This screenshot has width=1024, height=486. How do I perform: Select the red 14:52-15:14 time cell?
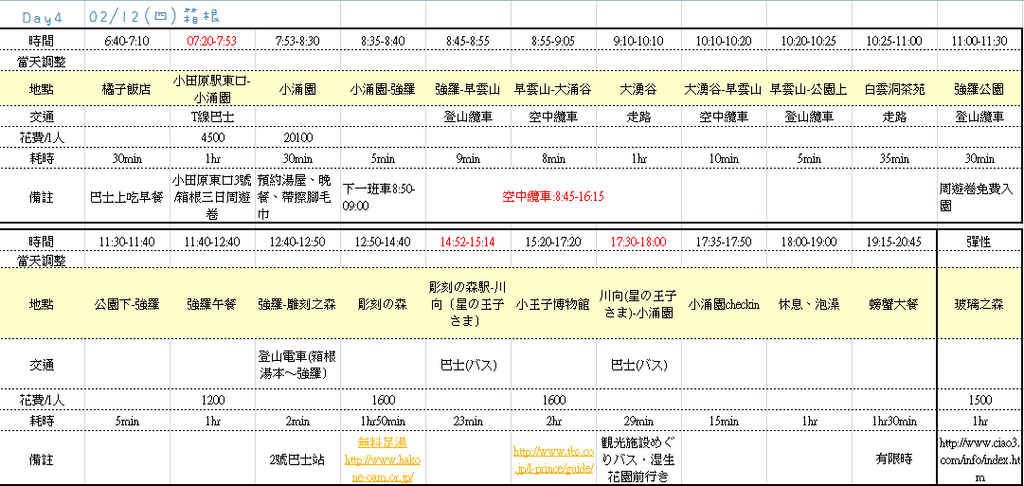coord(468,242)
